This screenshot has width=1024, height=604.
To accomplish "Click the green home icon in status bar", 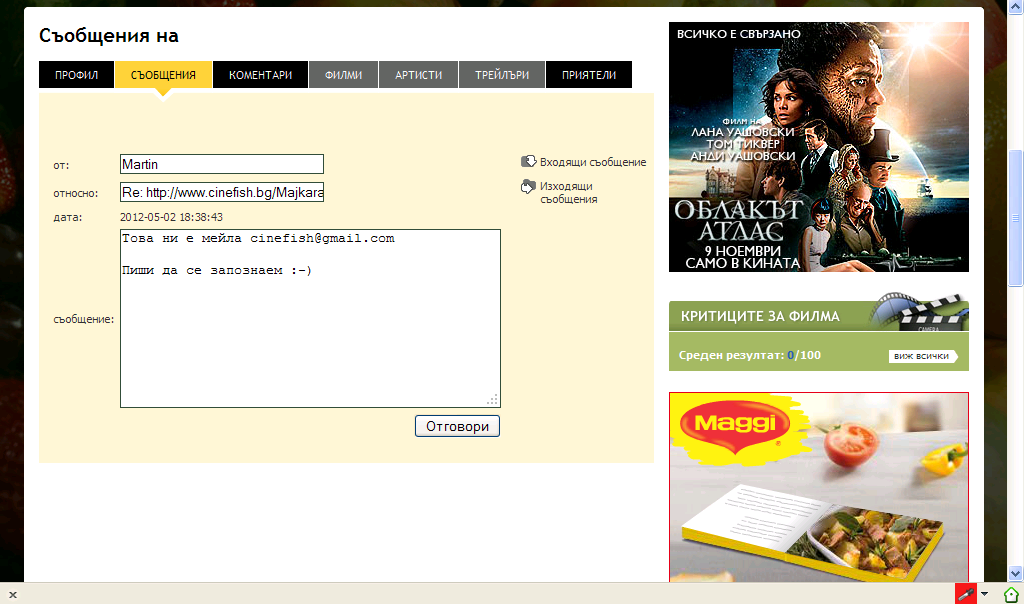I will [x=1010, y=593].
